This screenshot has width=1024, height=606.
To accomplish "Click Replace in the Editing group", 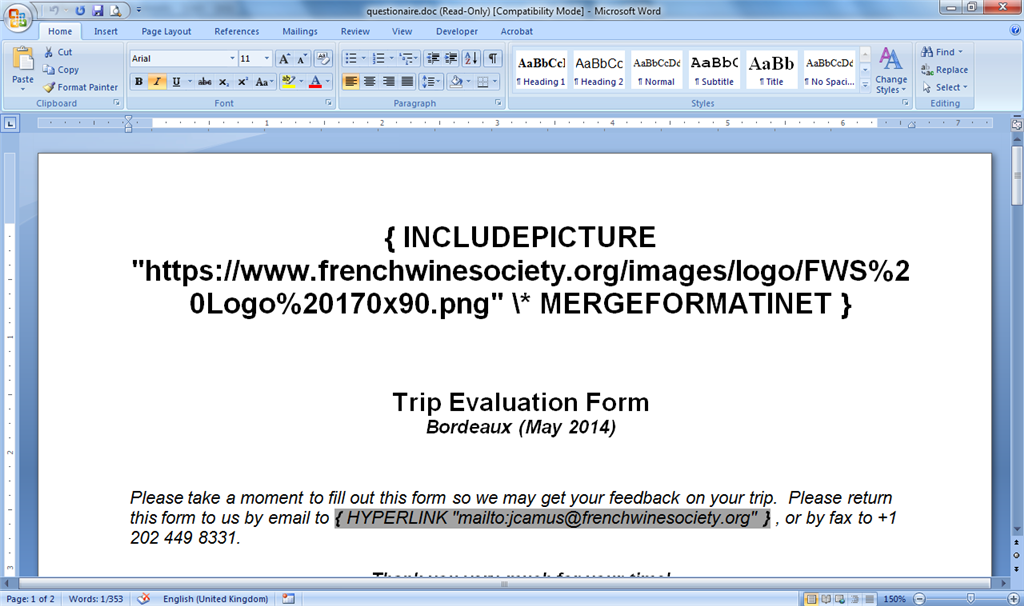I will (944, 70).
